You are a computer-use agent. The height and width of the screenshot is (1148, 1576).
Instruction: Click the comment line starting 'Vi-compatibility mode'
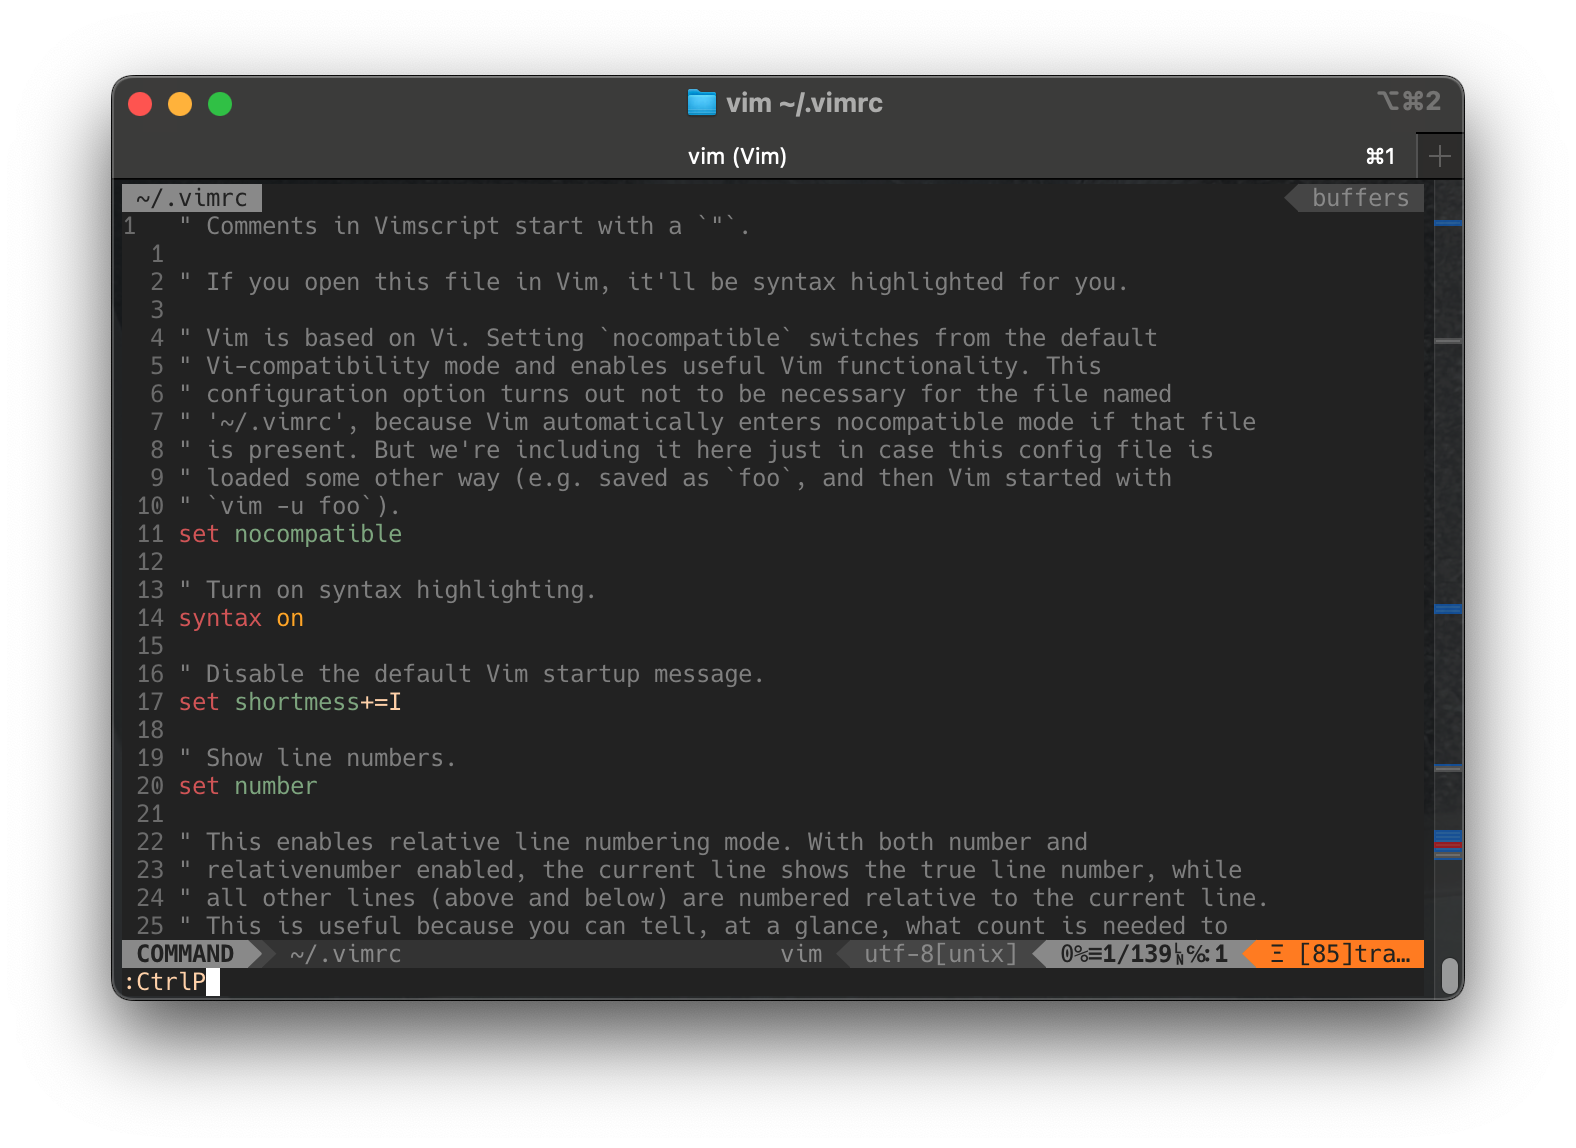pyautogui.click(x=640, y=366)
